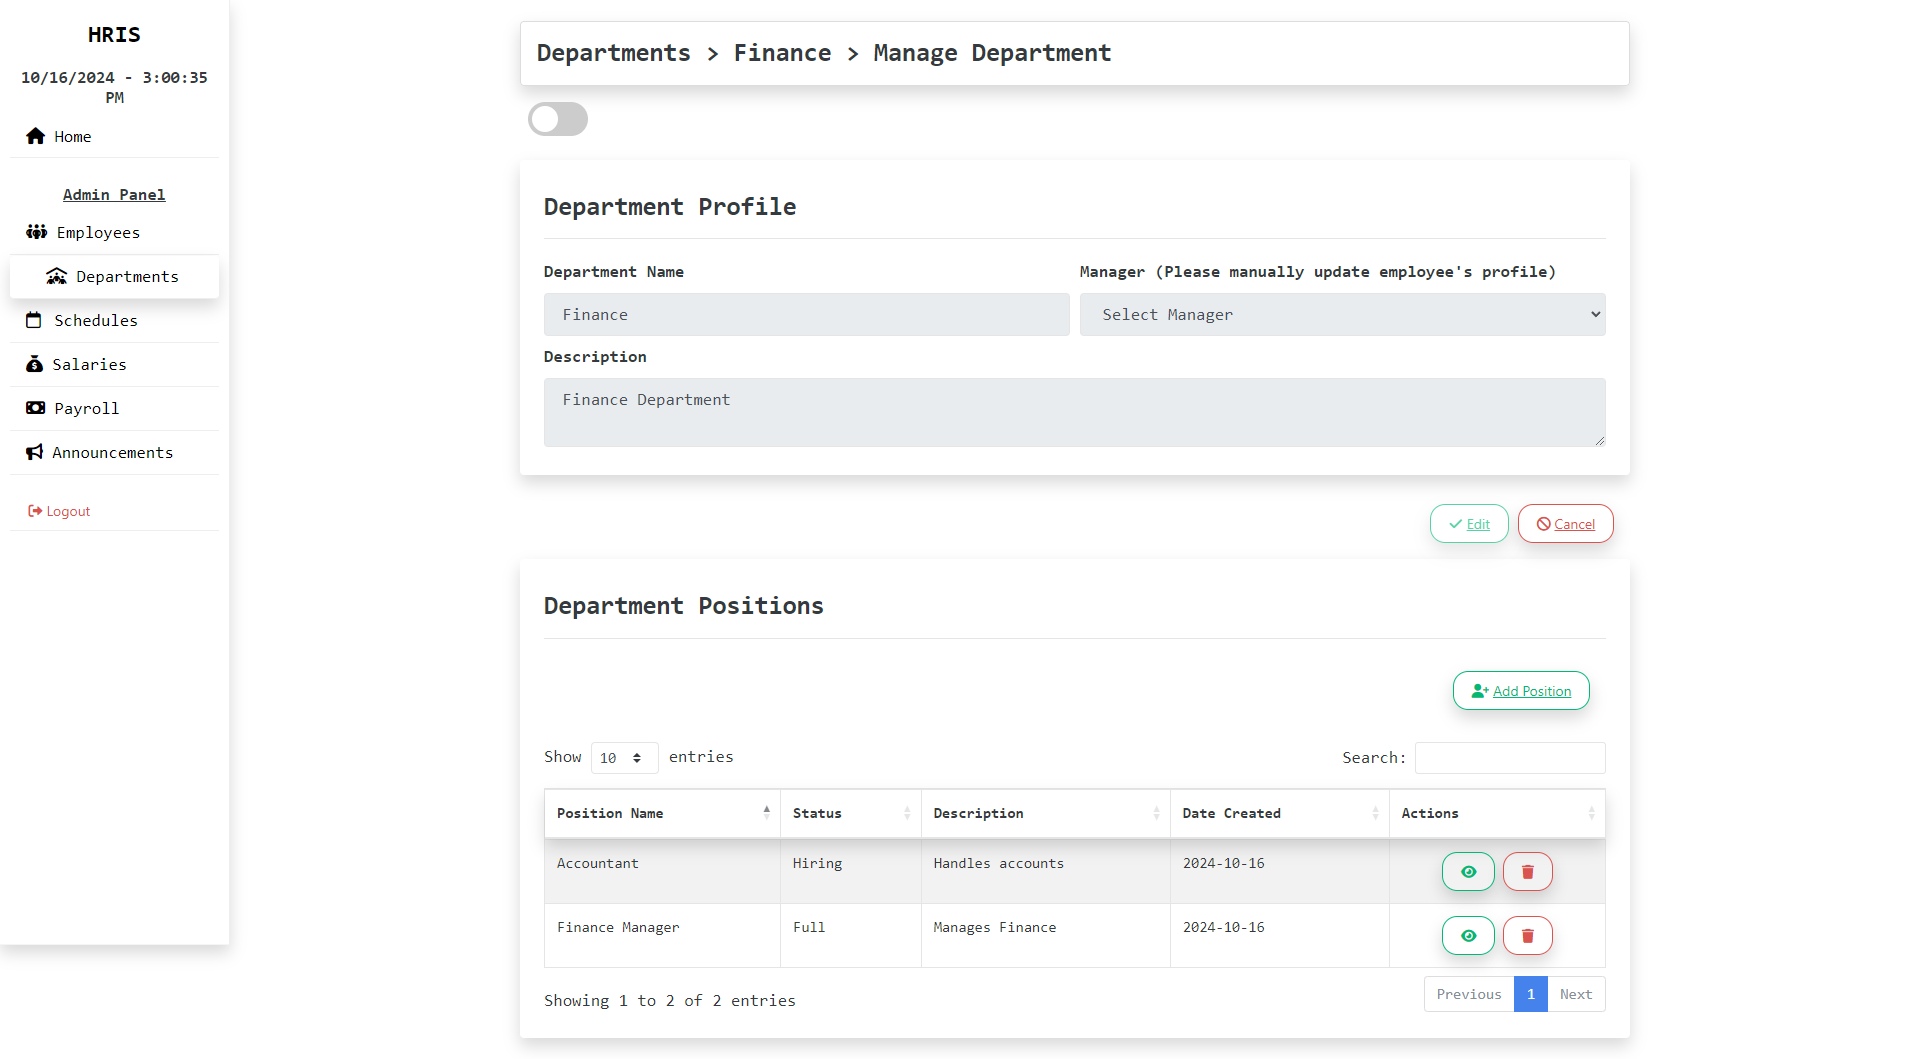1920x1059 pixels.
Task: Click the Announcements megaphone icon
Action: click(x=35, y=452)
